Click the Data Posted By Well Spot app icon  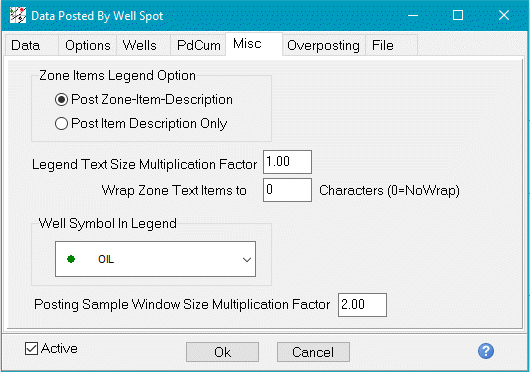point(18,16)
